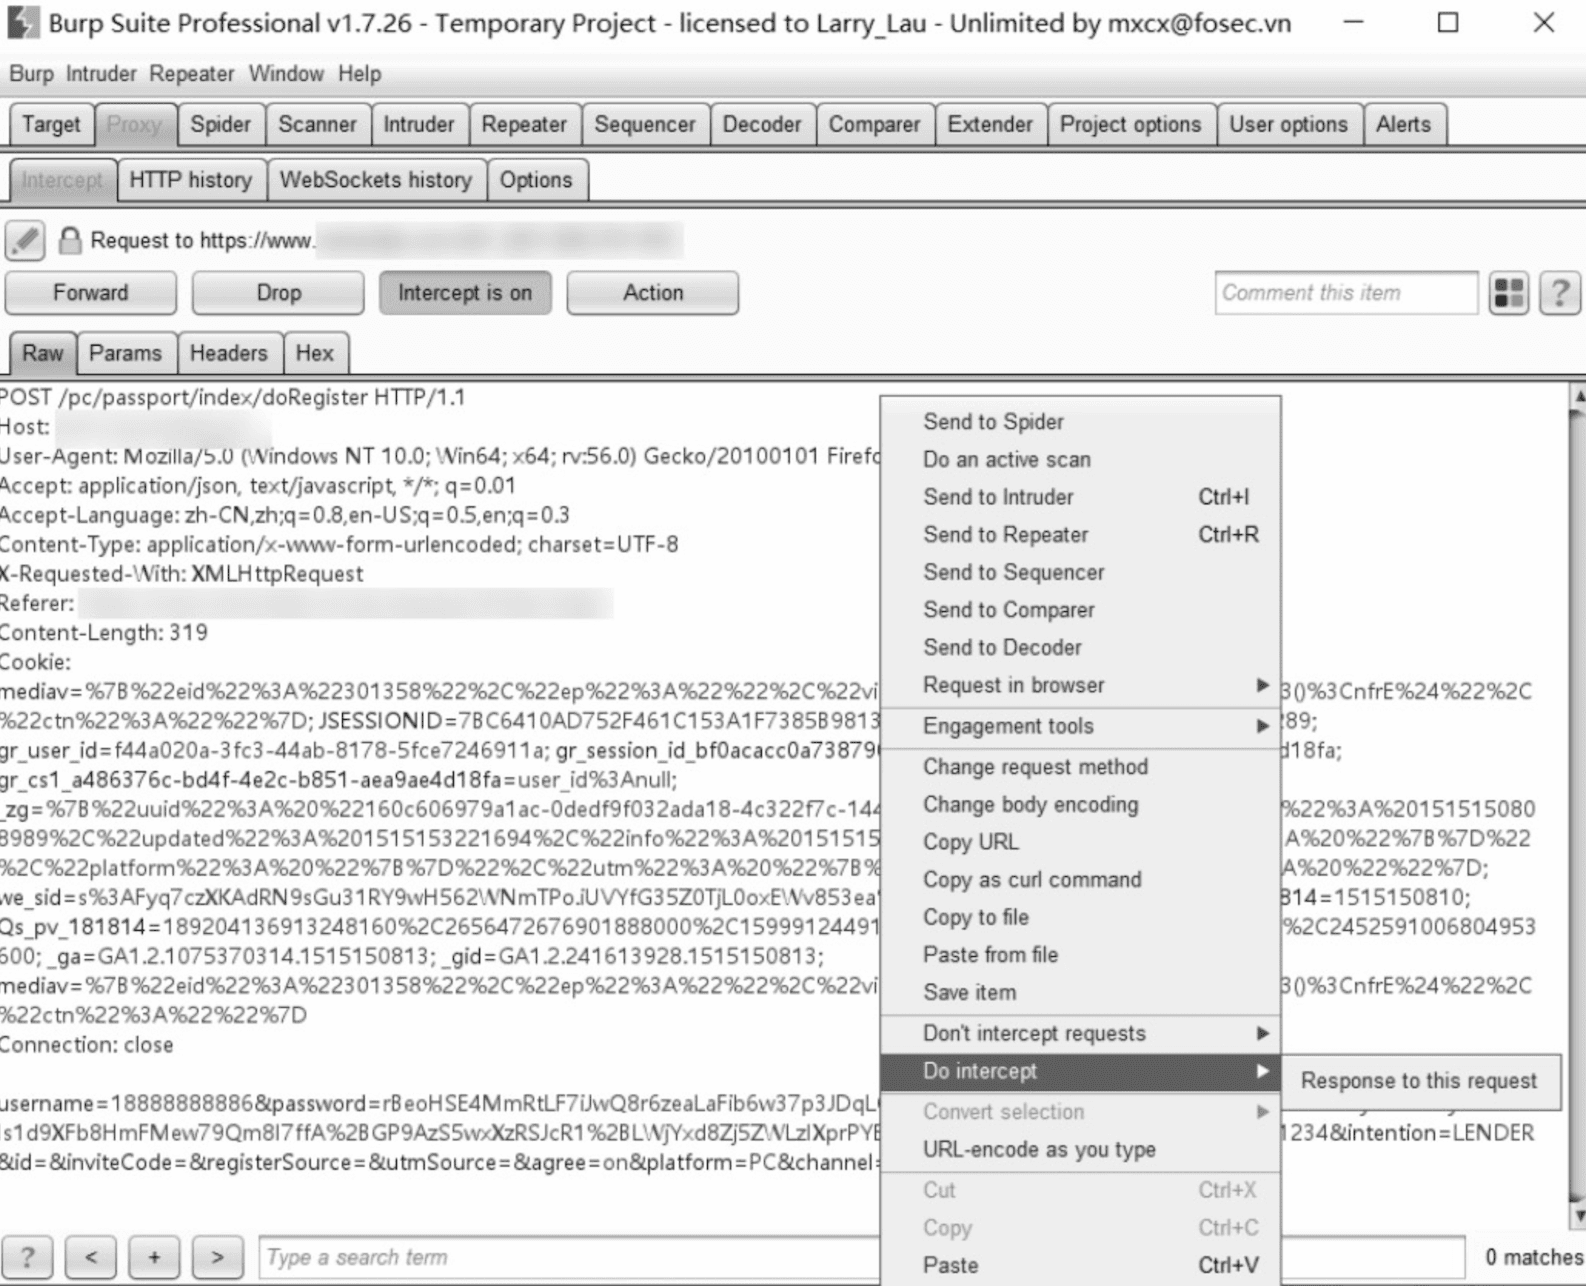This screenshot has width=1586, height=1286.
Task: Click the Burp Suite title bar logo
Action: click(22, 22)
